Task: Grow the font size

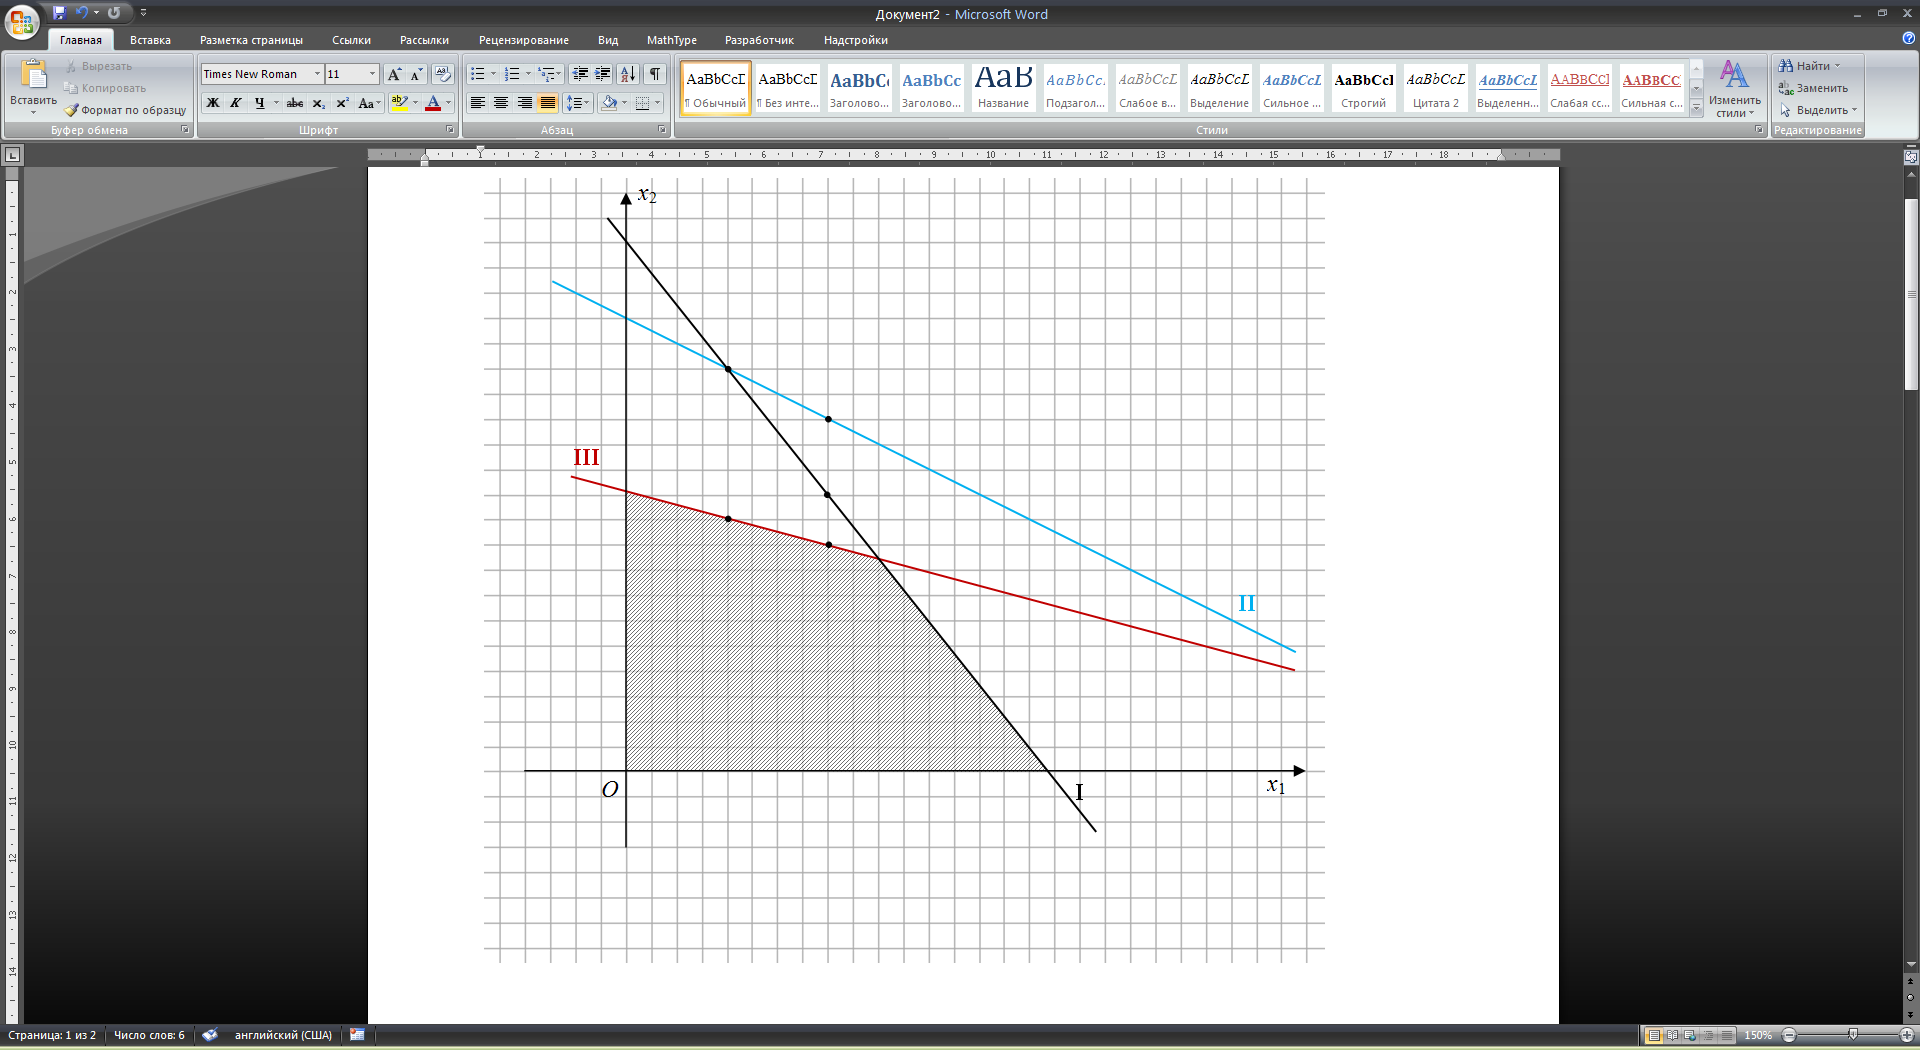Action: [x=394, y=74]
